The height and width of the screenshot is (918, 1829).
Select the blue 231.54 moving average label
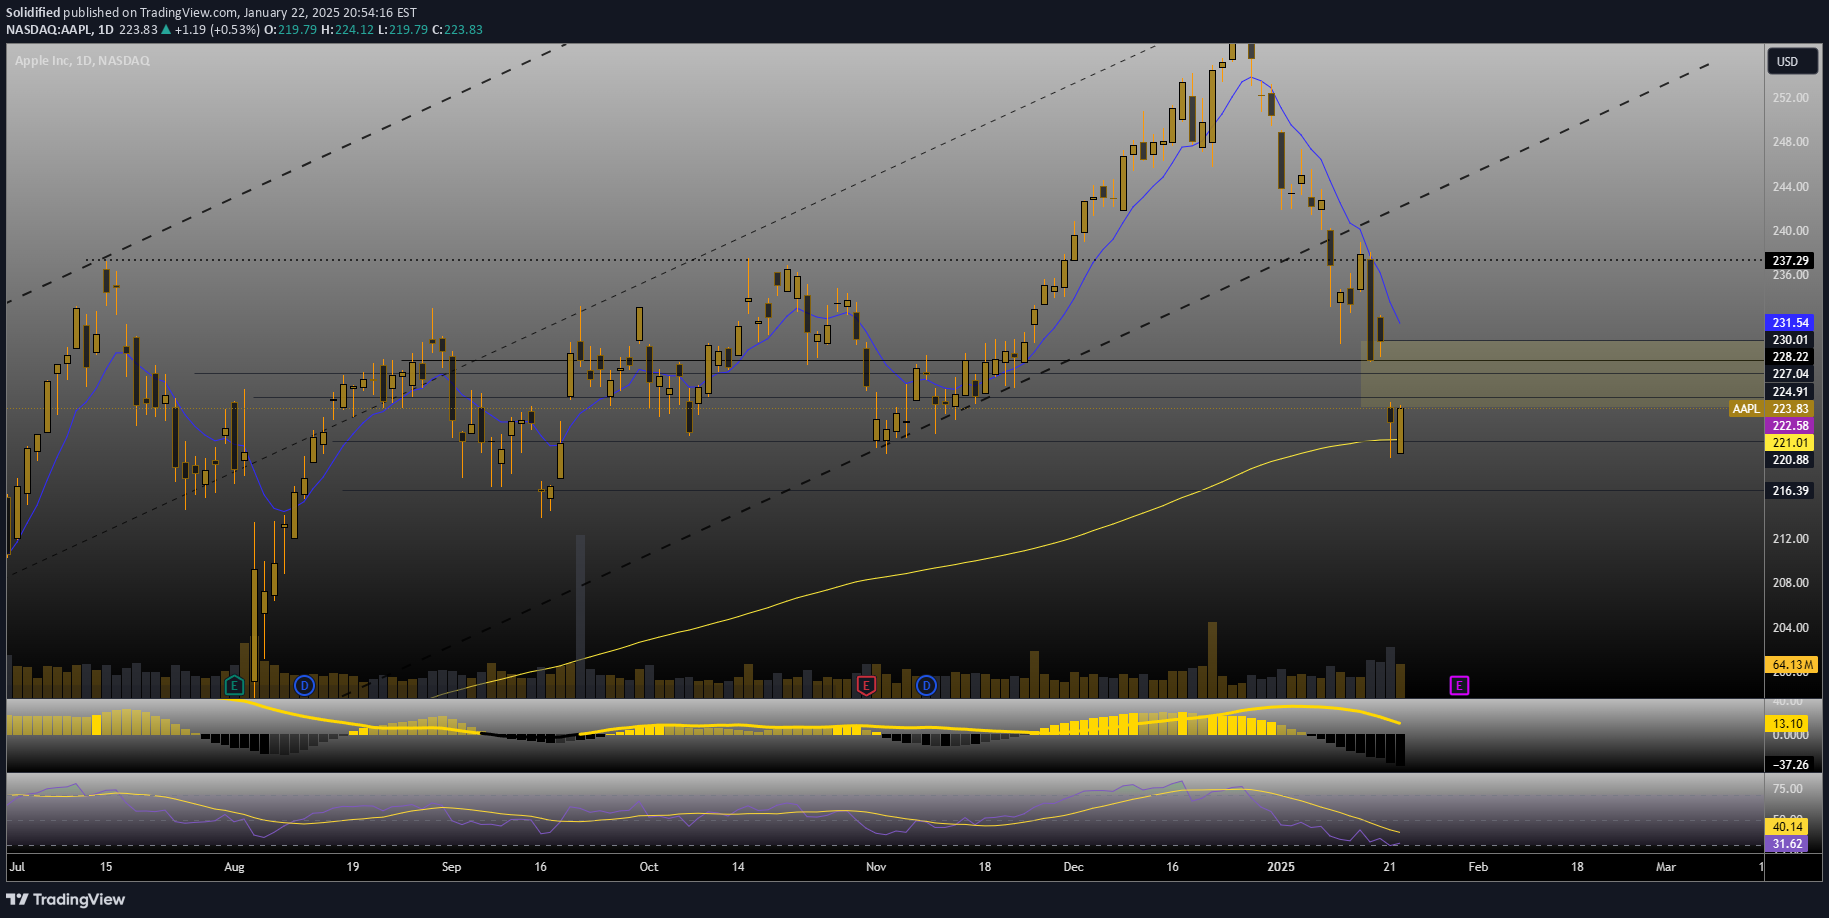[1790, 323]
